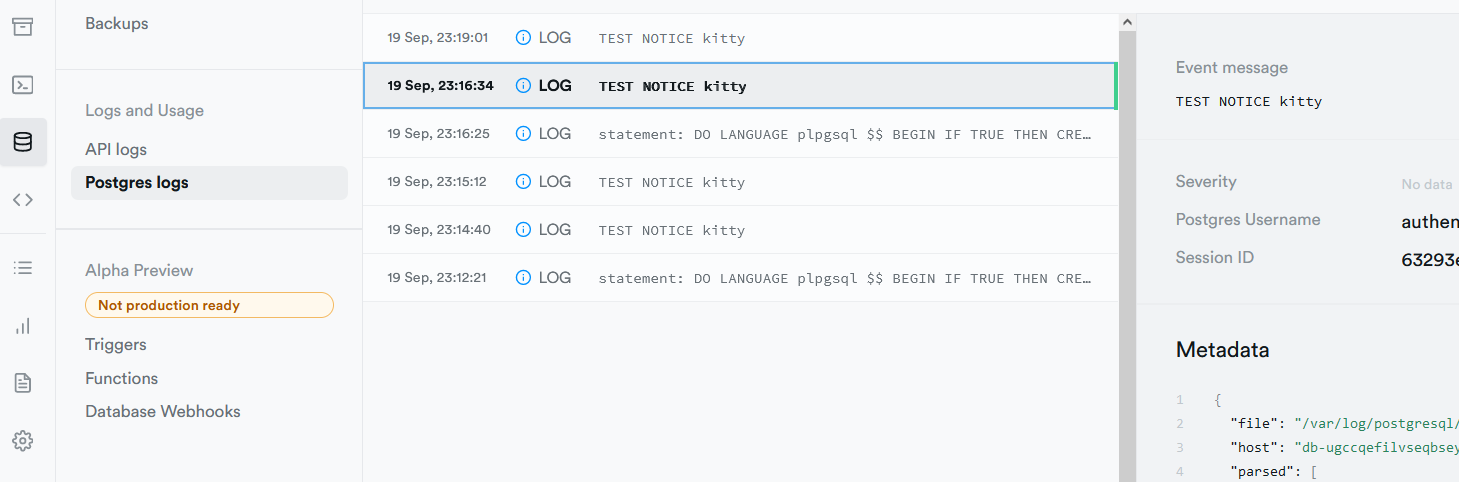Open Triggers page

[116, 344]
